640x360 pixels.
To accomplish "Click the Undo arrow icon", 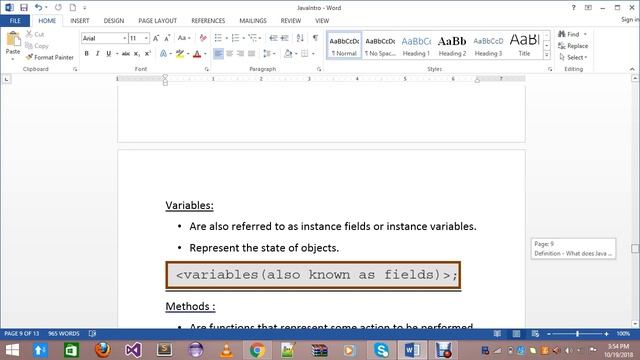I will tap(38, 7).
